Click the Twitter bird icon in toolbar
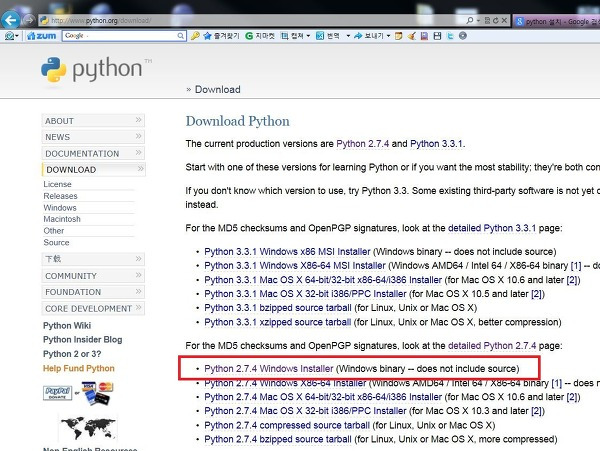600x451 pixels. tap(450, 36)
